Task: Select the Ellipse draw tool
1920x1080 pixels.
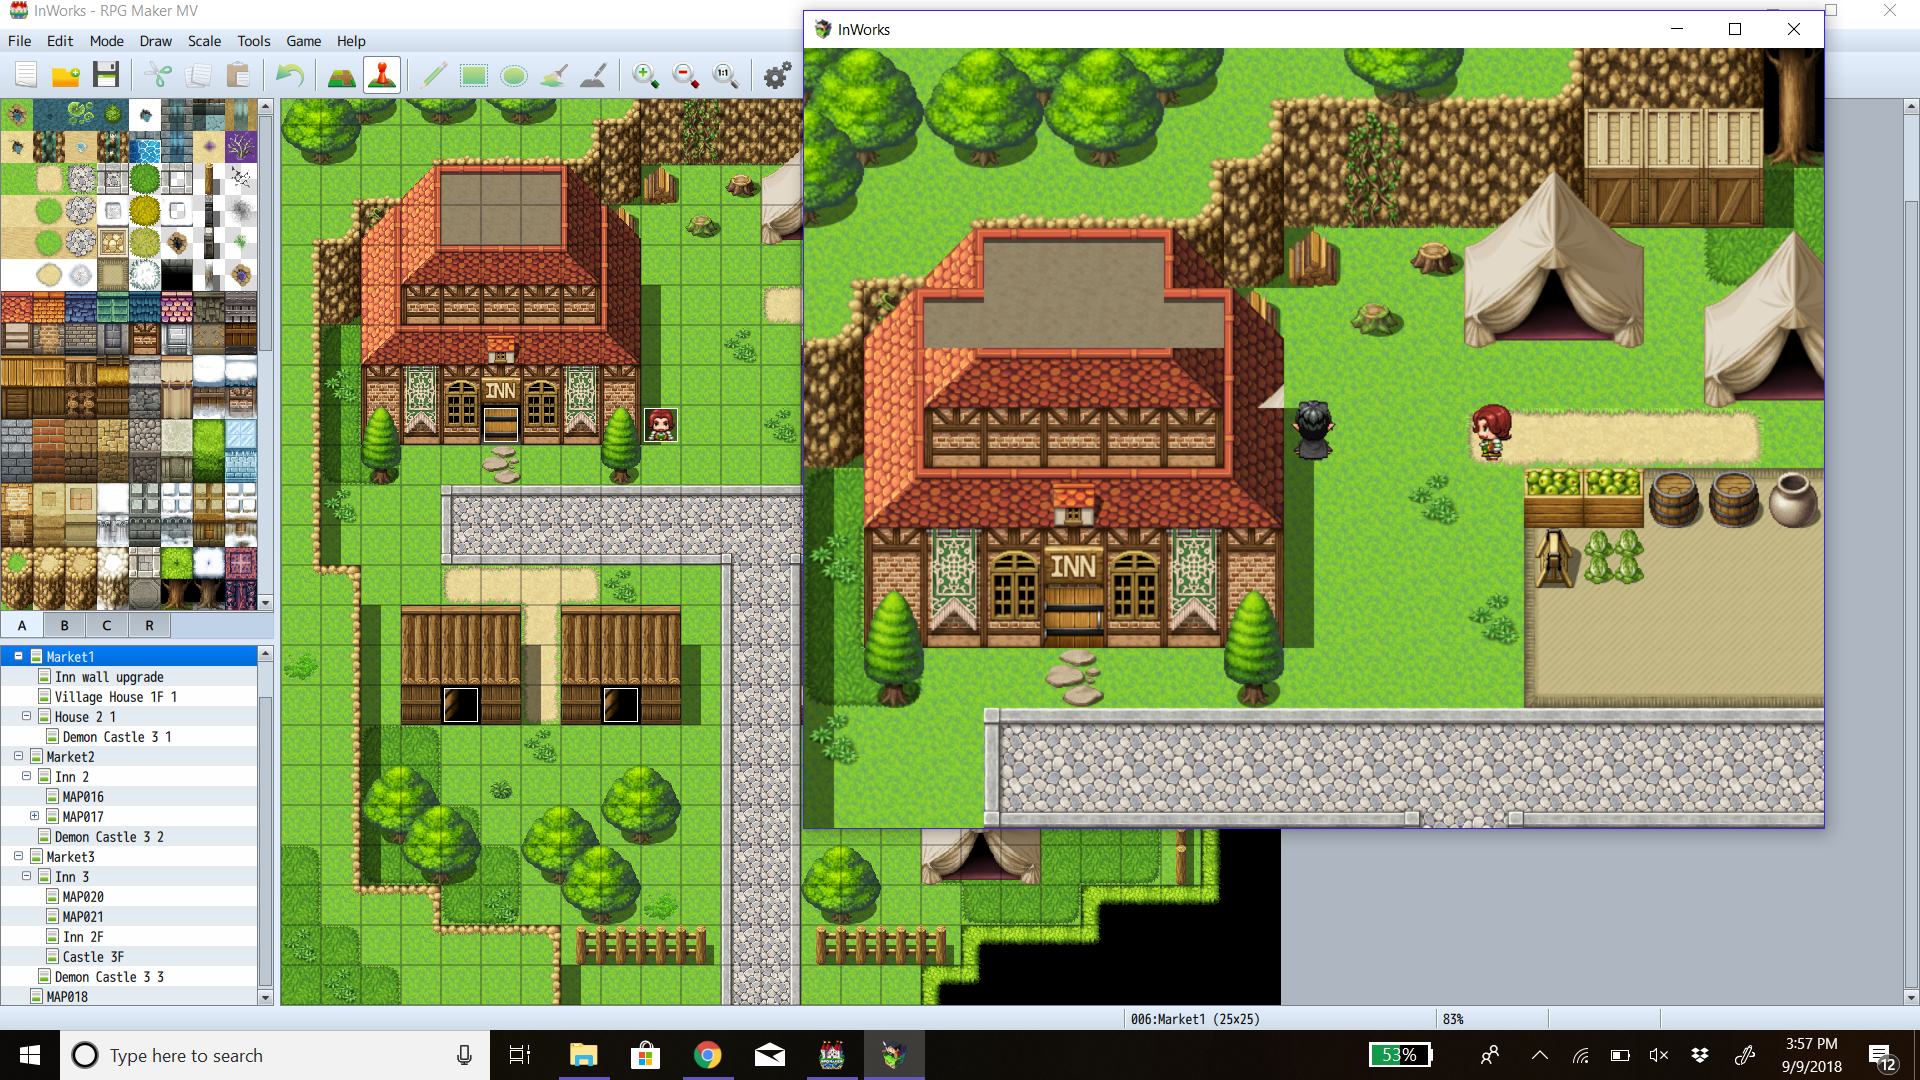Action: tap(513, 75)
